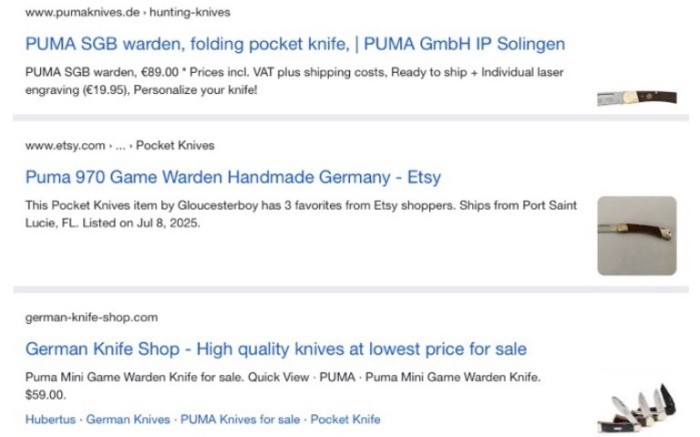Click the Pocket Knives breadcrumb on Etsy result
Image resolution: width=700 pixels, height=437 pixels.
pyautogui.click(x=175, y=146)
